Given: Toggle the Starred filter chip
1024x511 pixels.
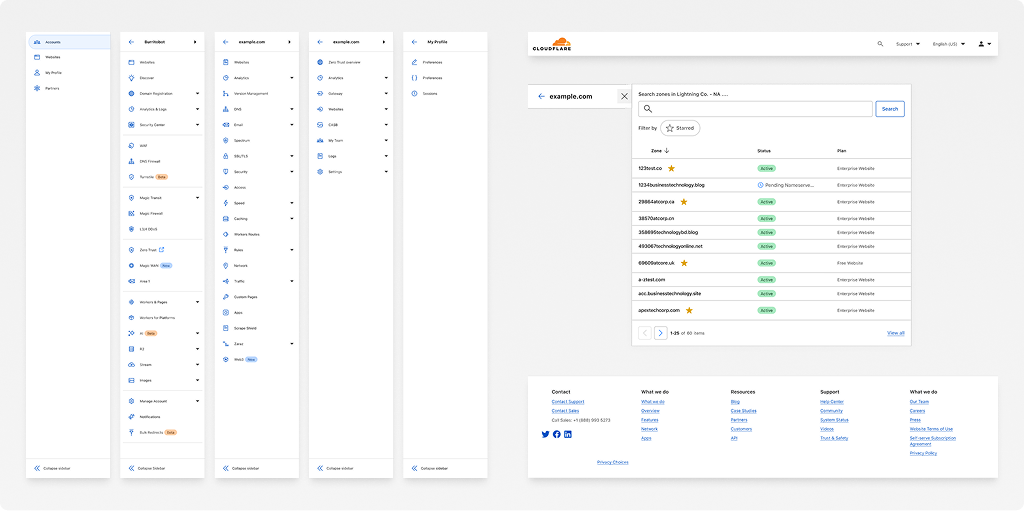Looking at the screenshot, I should click(x=680, y=128).
